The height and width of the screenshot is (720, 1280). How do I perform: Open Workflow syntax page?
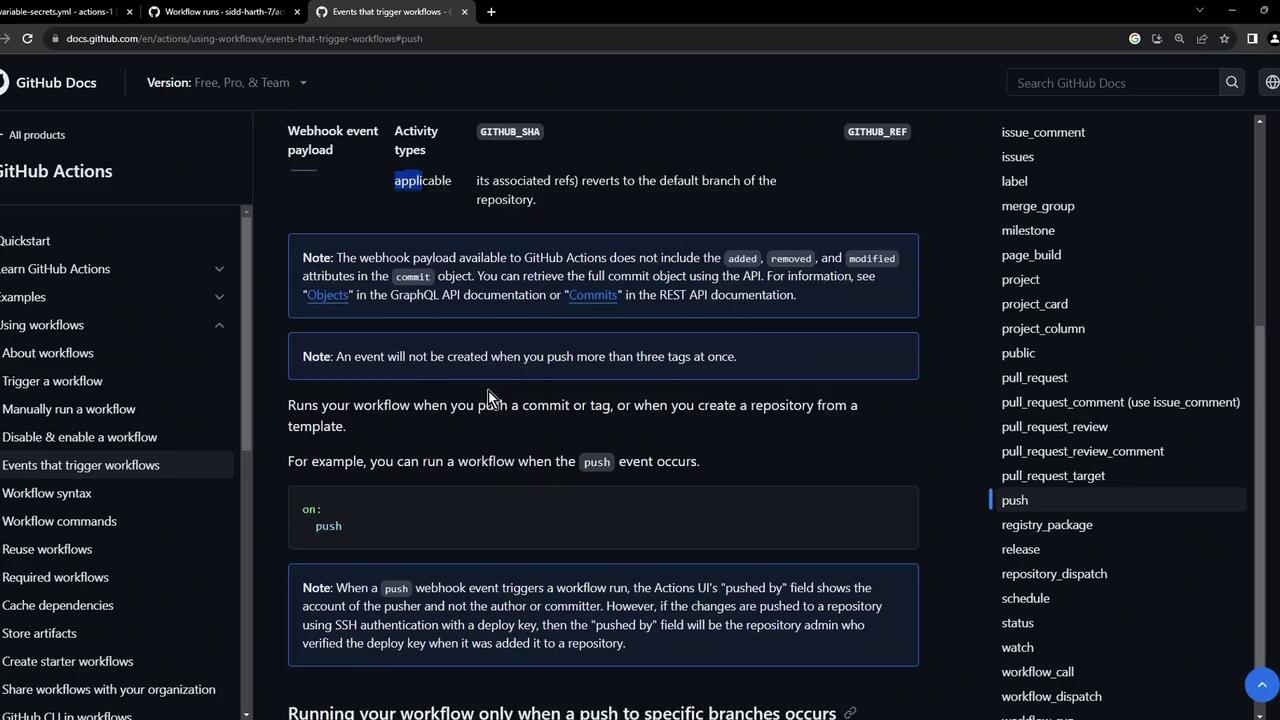tap(47, 493)
